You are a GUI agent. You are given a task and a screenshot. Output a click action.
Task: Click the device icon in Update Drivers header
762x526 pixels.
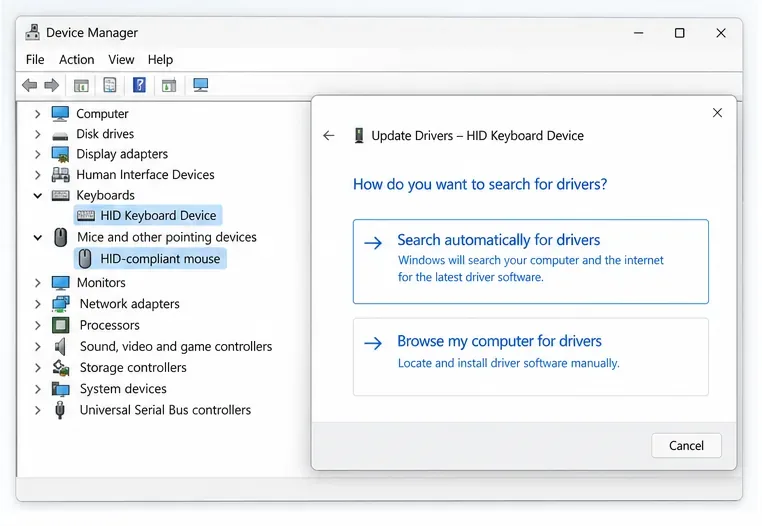click(359, 136)
